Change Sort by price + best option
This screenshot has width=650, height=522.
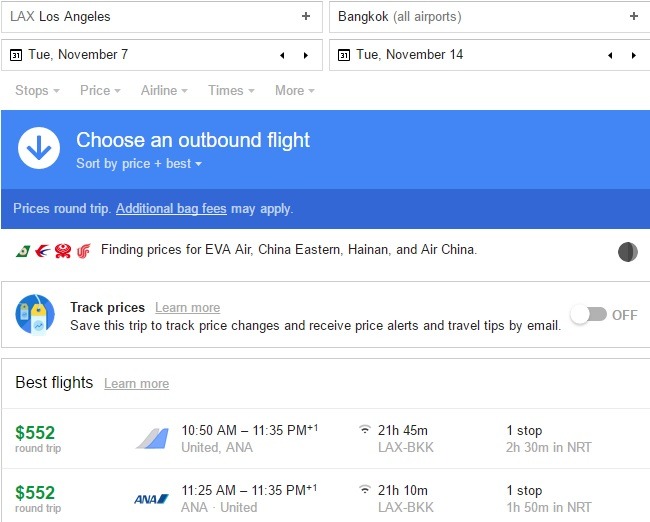click(139, 163)
